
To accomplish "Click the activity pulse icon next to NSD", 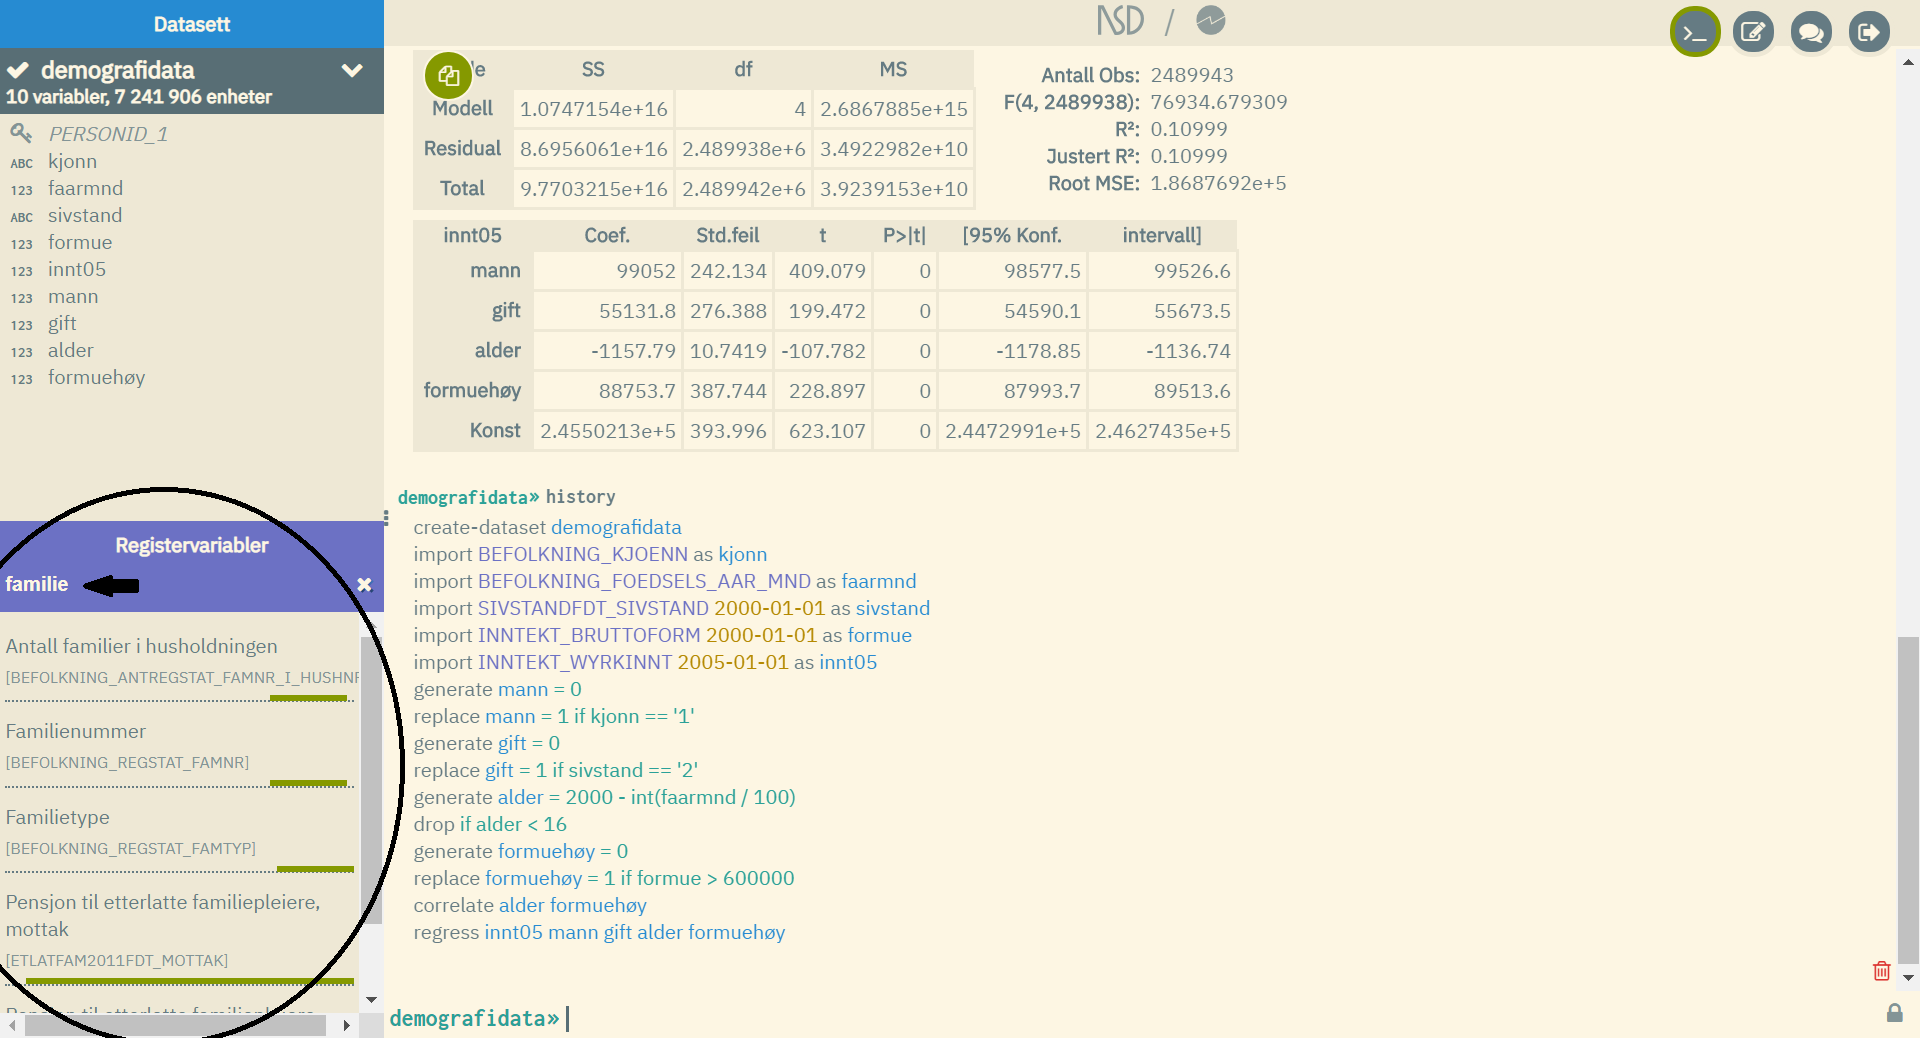I will 1210,21.
